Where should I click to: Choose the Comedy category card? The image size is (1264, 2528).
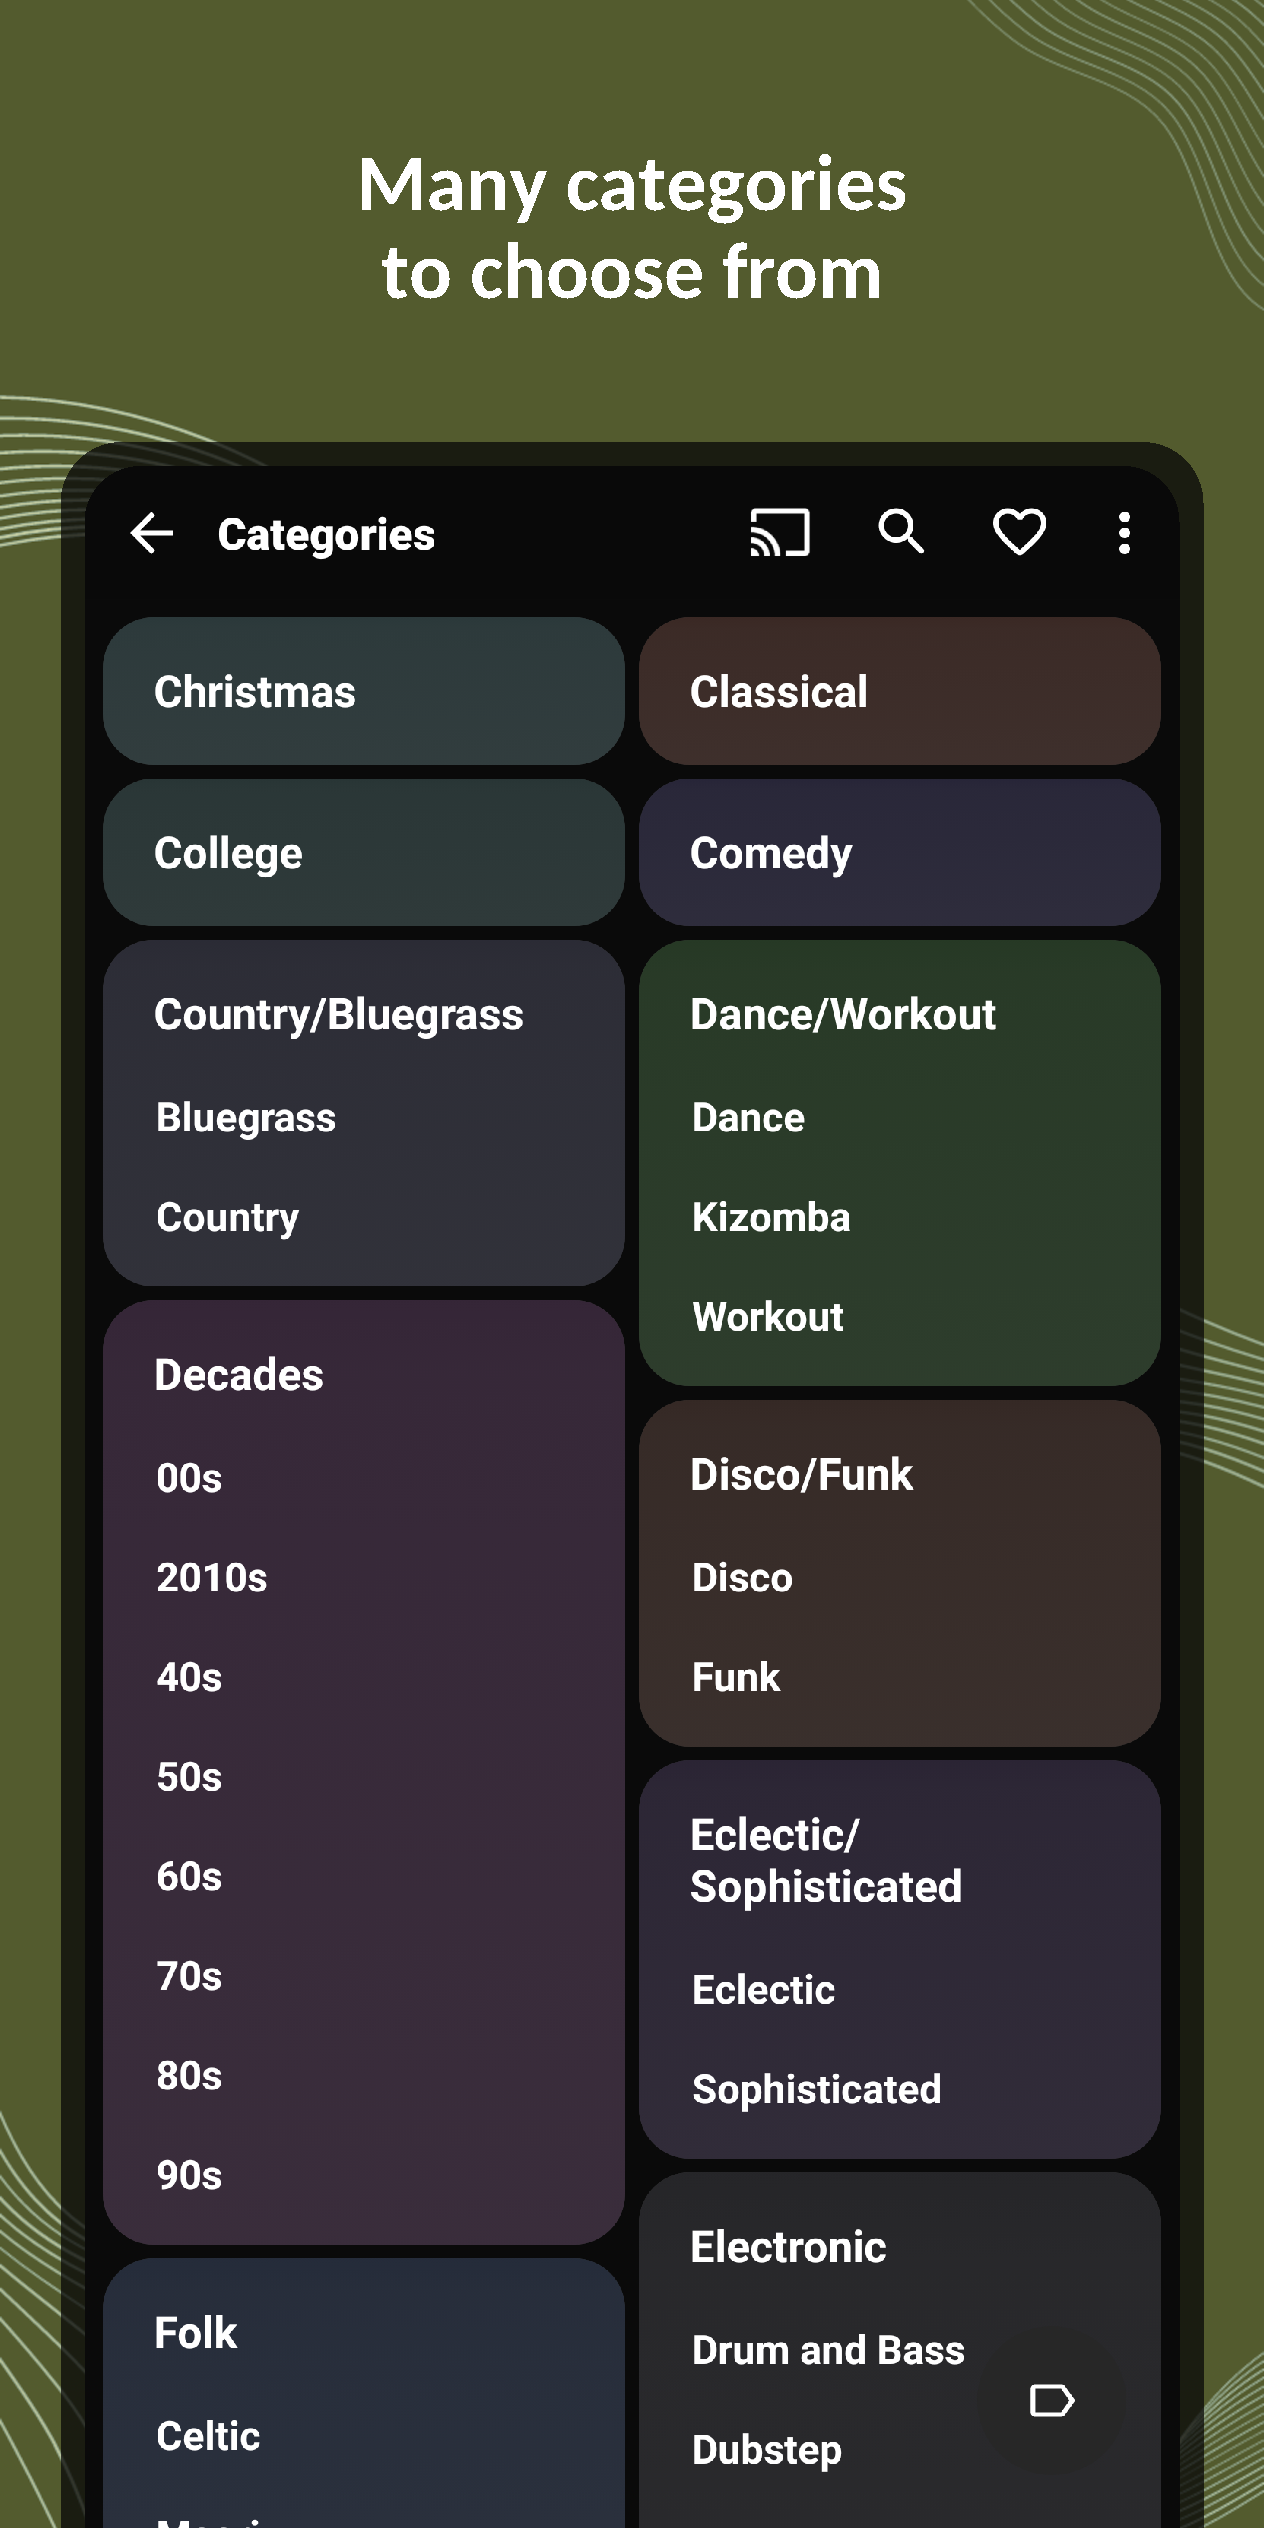point(899,853)
